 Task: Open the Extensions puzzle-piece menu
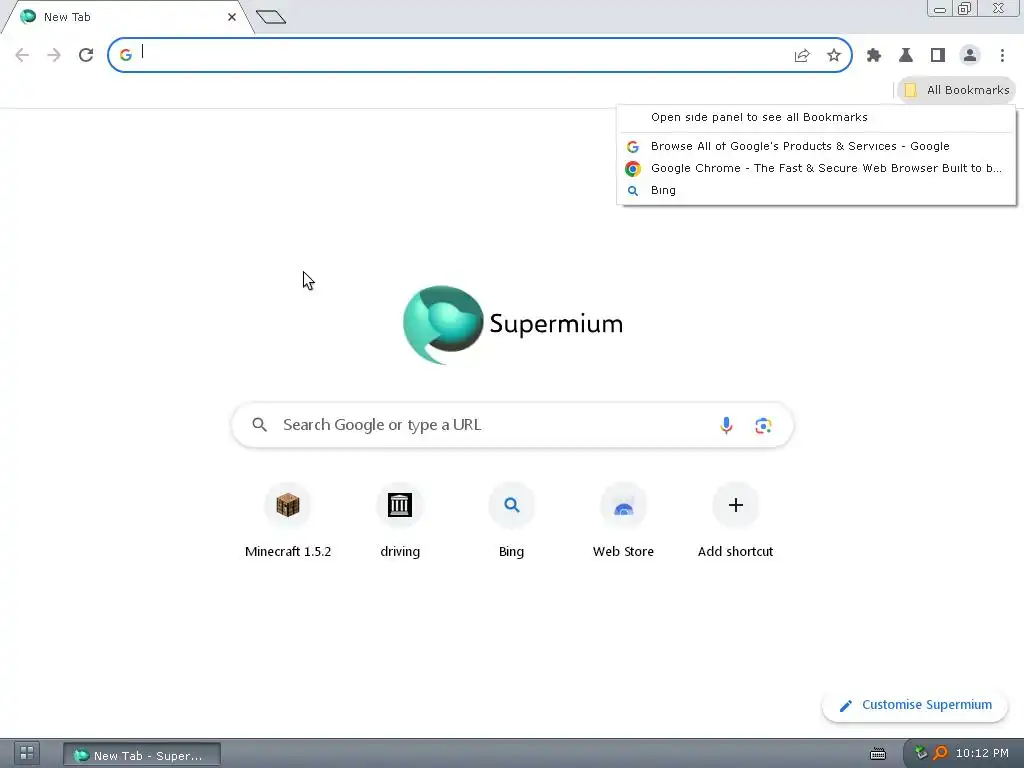point(874,56)
